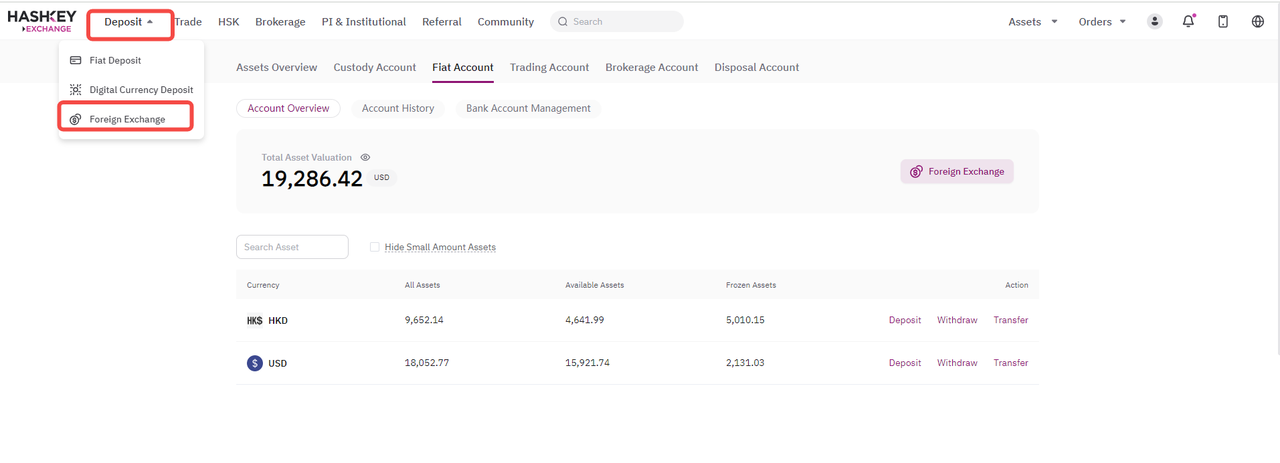This screenshot has height=463, width=1280.
Task: Click the Fiat Deposit card icon
Action: tap(76, 60)
